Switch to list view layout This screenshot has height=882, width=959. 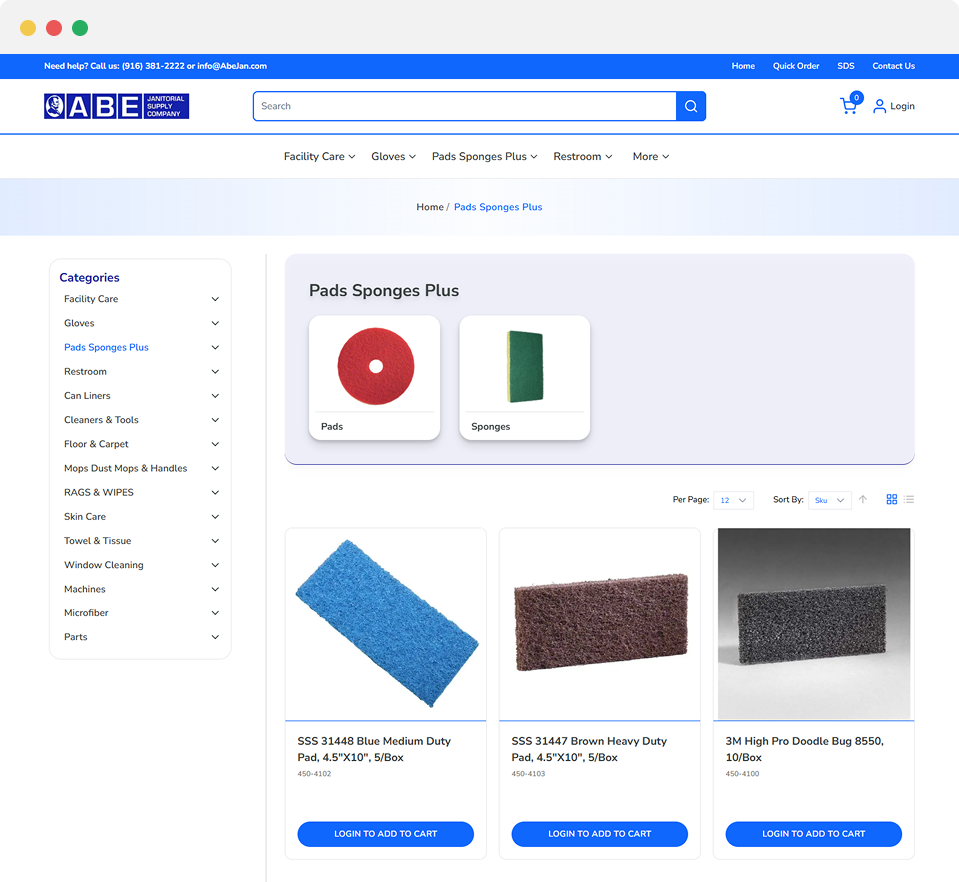(909, 499)
